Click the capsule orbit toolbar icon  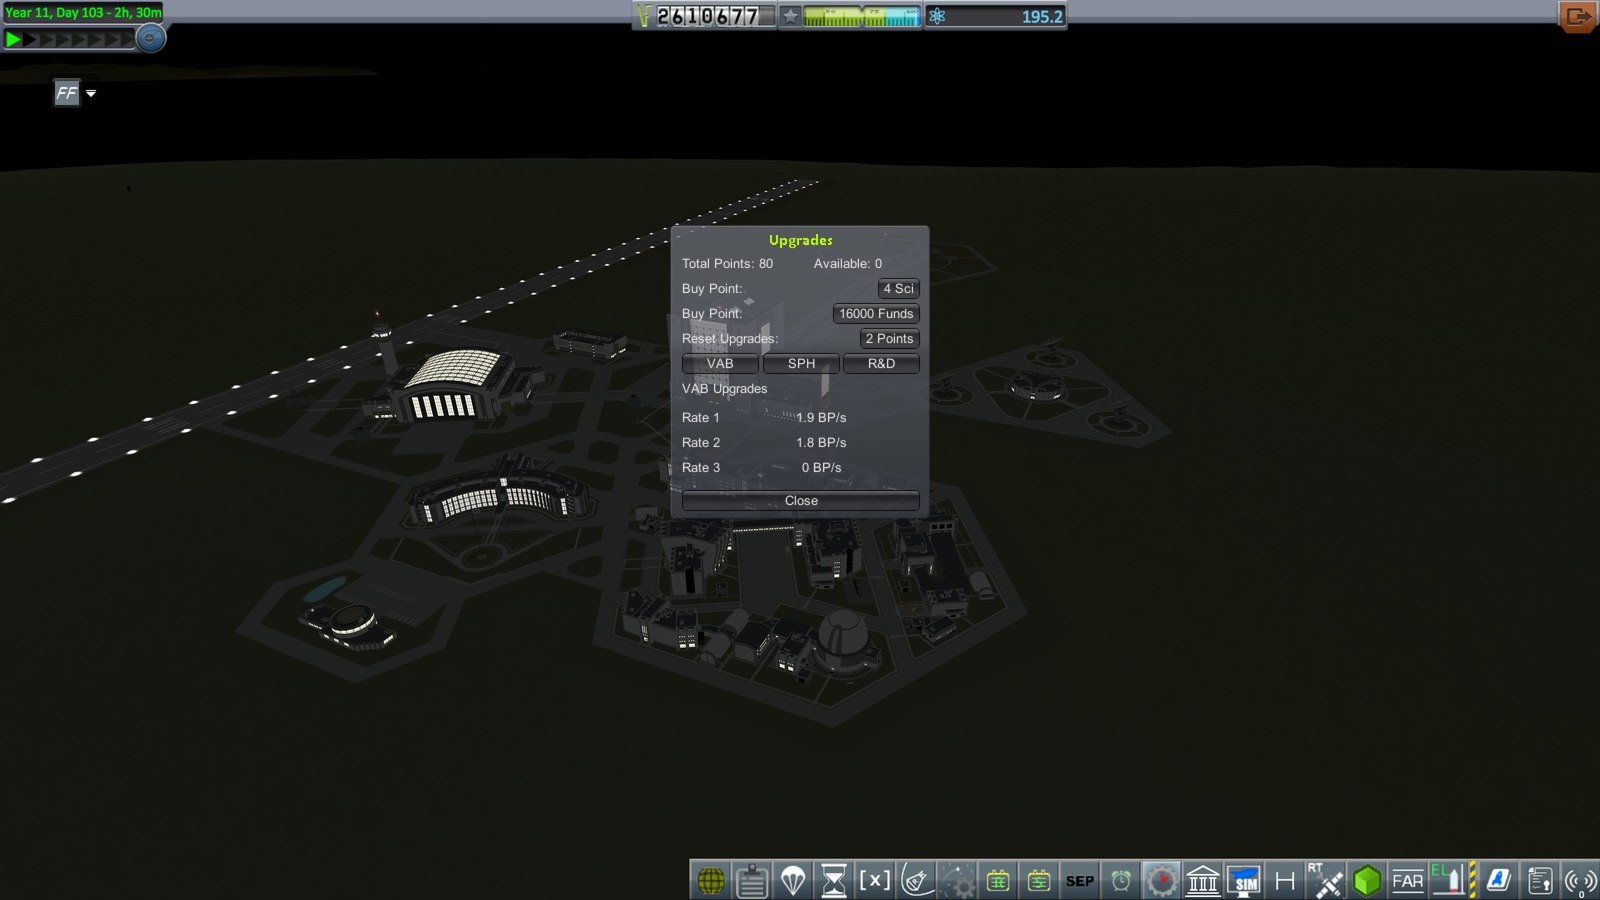click(x=916, y=881)
